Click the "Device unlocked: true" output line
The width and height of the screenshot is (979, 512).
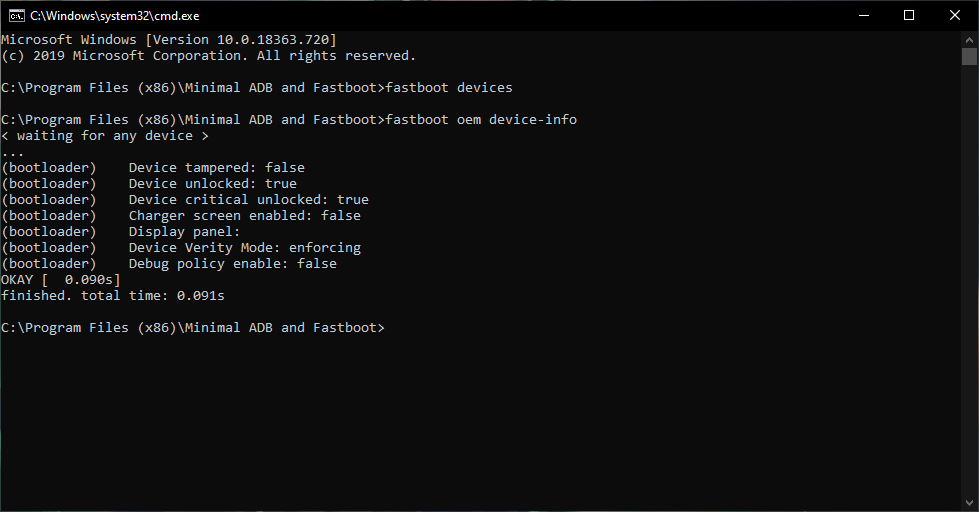(212, 184)
